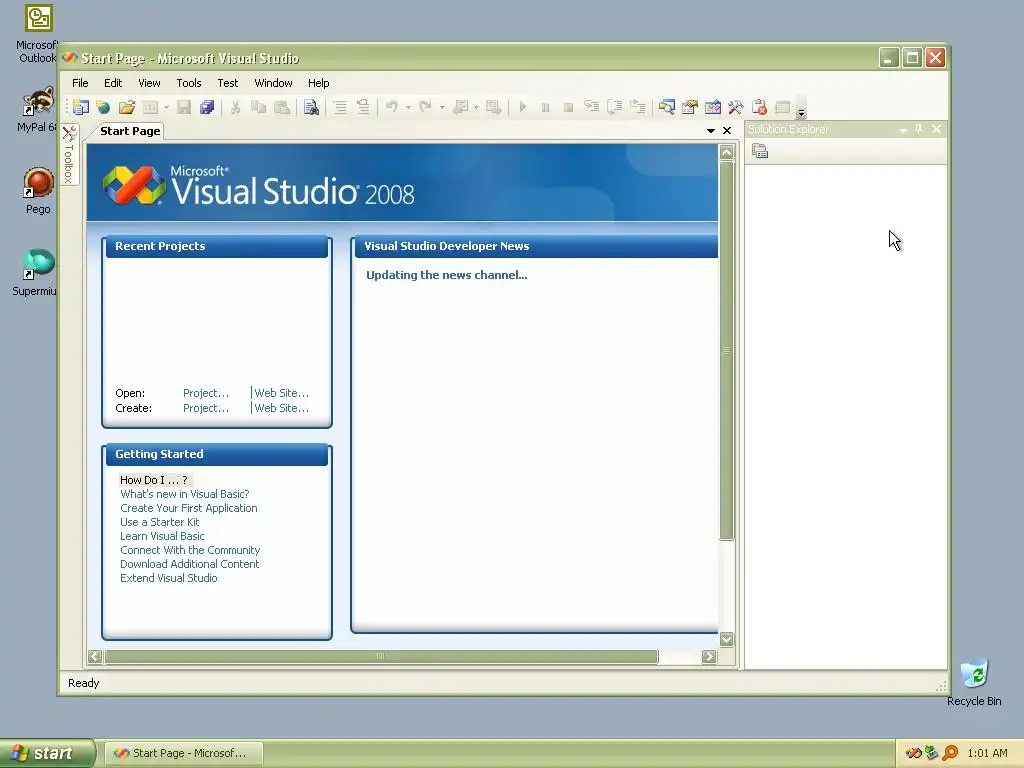Image resolution: width=1024 pixels, height=768 pixels.
Task: Click Create Project... link
Action: [206, 408]
